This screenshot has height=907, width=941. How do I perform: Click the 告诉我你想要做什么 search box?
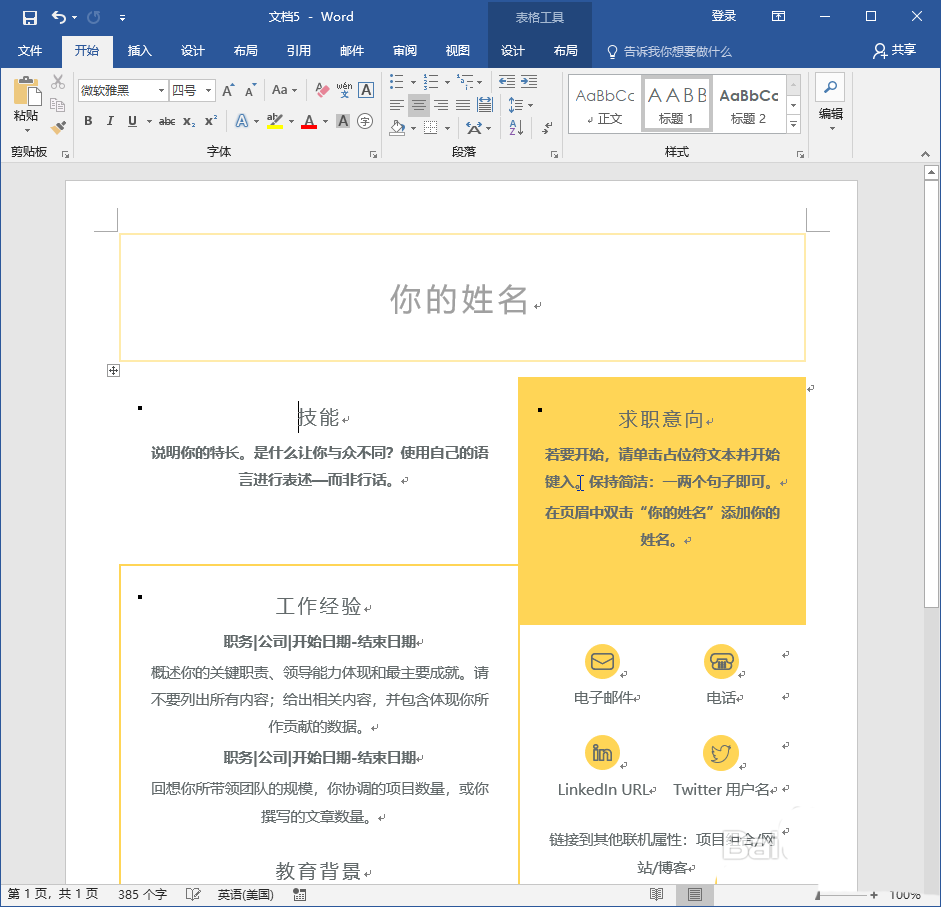point(677,51)
